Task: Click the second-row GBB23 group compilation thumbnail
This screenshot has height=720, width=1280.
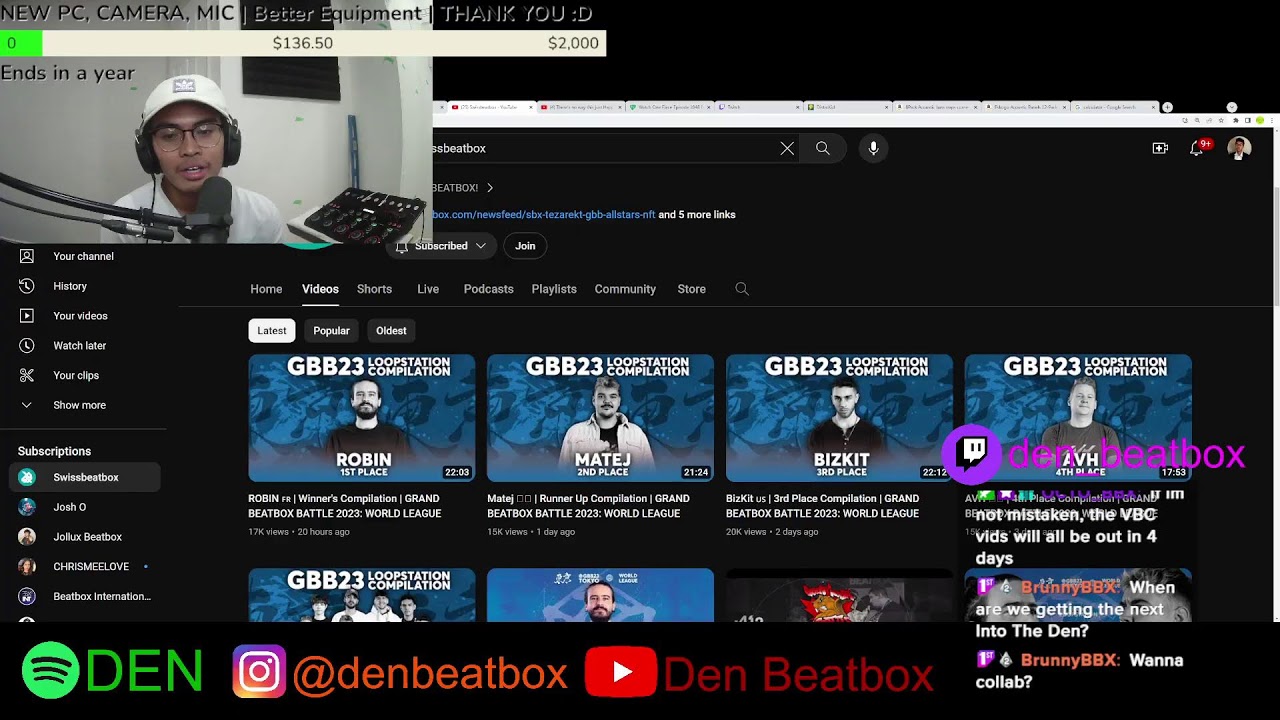Action: point(361,595)
